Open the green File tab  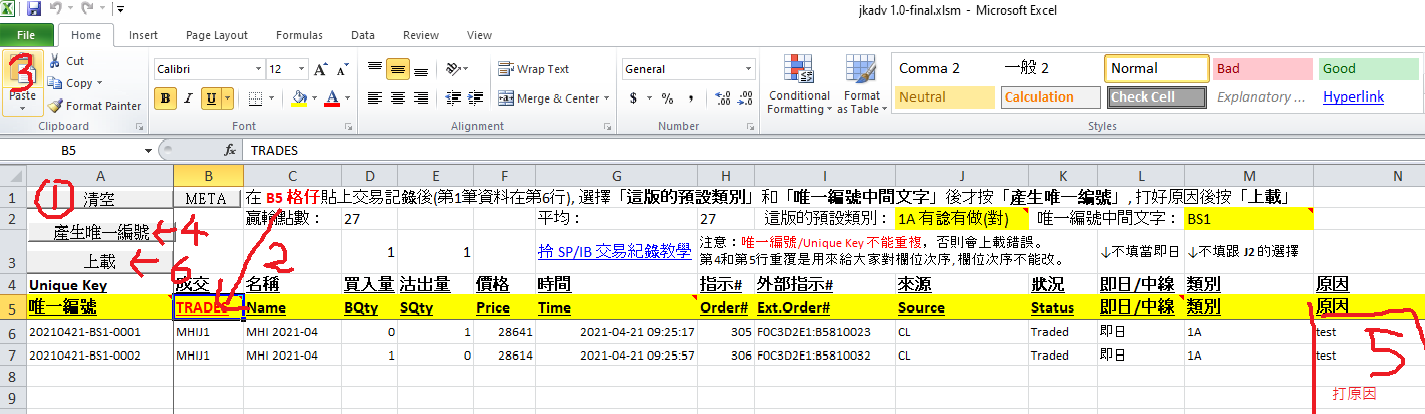[x=27, y=35]
